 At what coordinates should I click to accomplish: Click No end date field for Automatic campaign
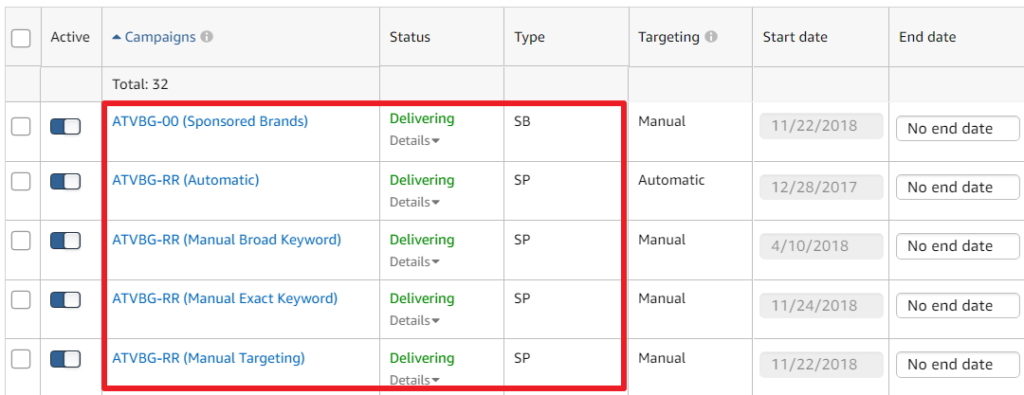click(957, 187)
